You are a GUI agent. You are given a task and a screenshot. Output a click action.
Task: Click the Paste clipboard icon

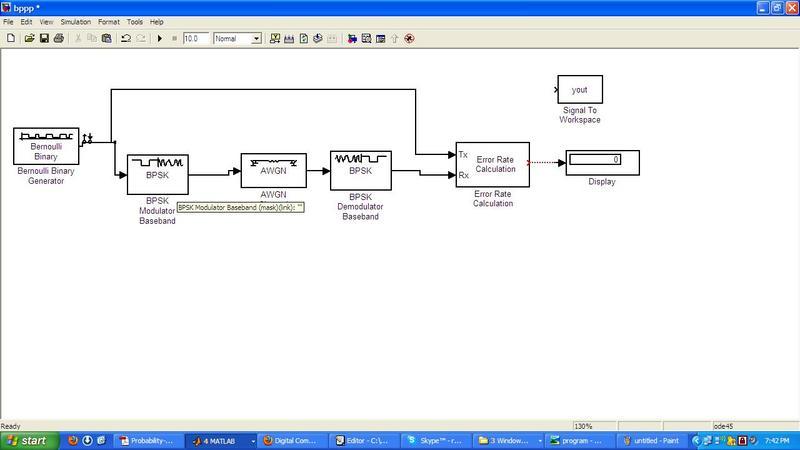[106, 39]
